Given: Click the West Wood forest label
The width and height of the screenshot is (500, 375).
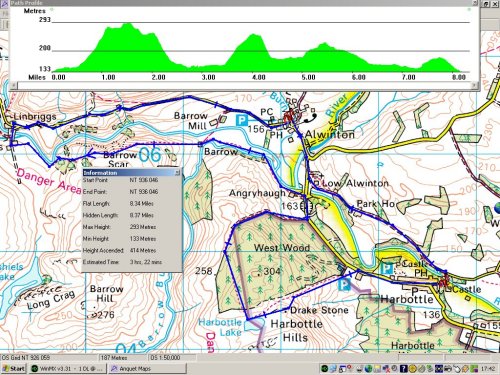Looking at the screenshot, I should point(282,248).
